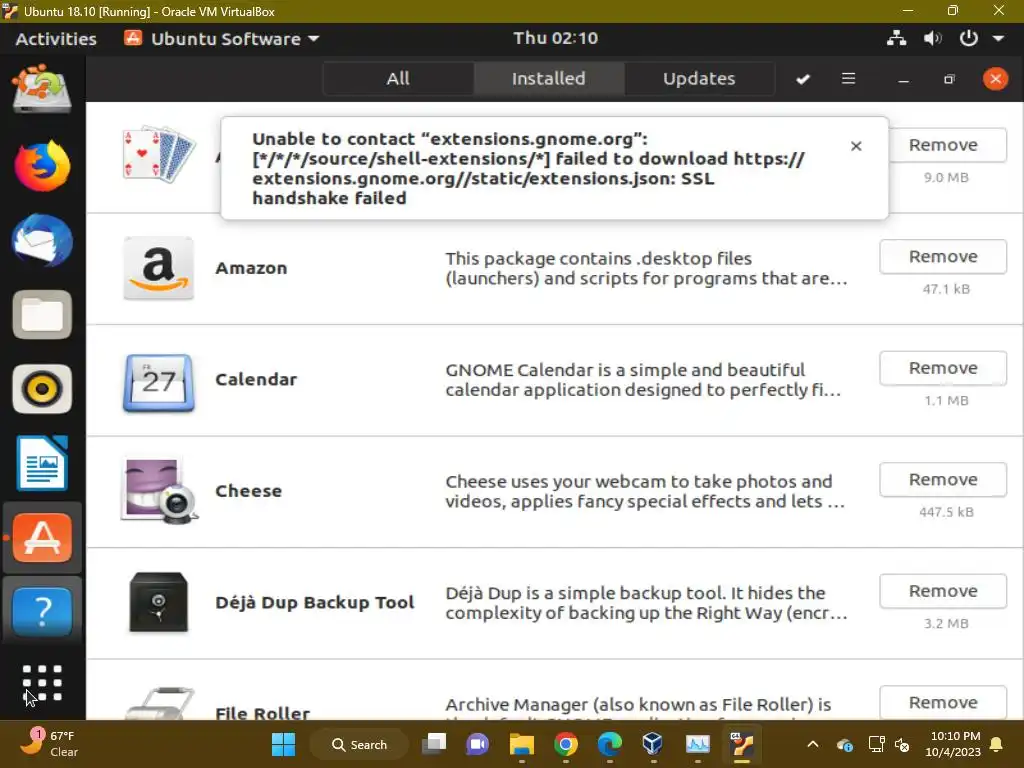
Task: Click the Calendar app icon
Action: [x=158, y=383]
